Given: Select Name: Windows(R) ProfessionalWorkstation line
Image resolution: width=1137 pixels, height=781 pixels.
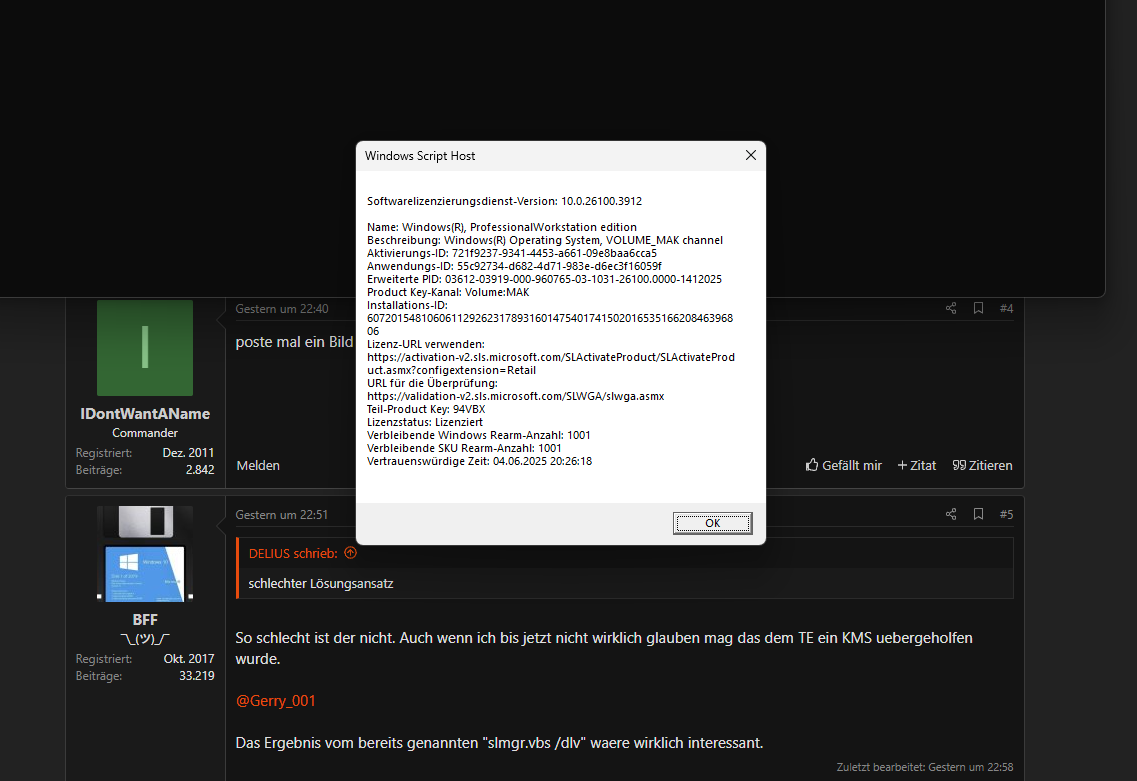Looking at the screenshot, I should [502, 227].
